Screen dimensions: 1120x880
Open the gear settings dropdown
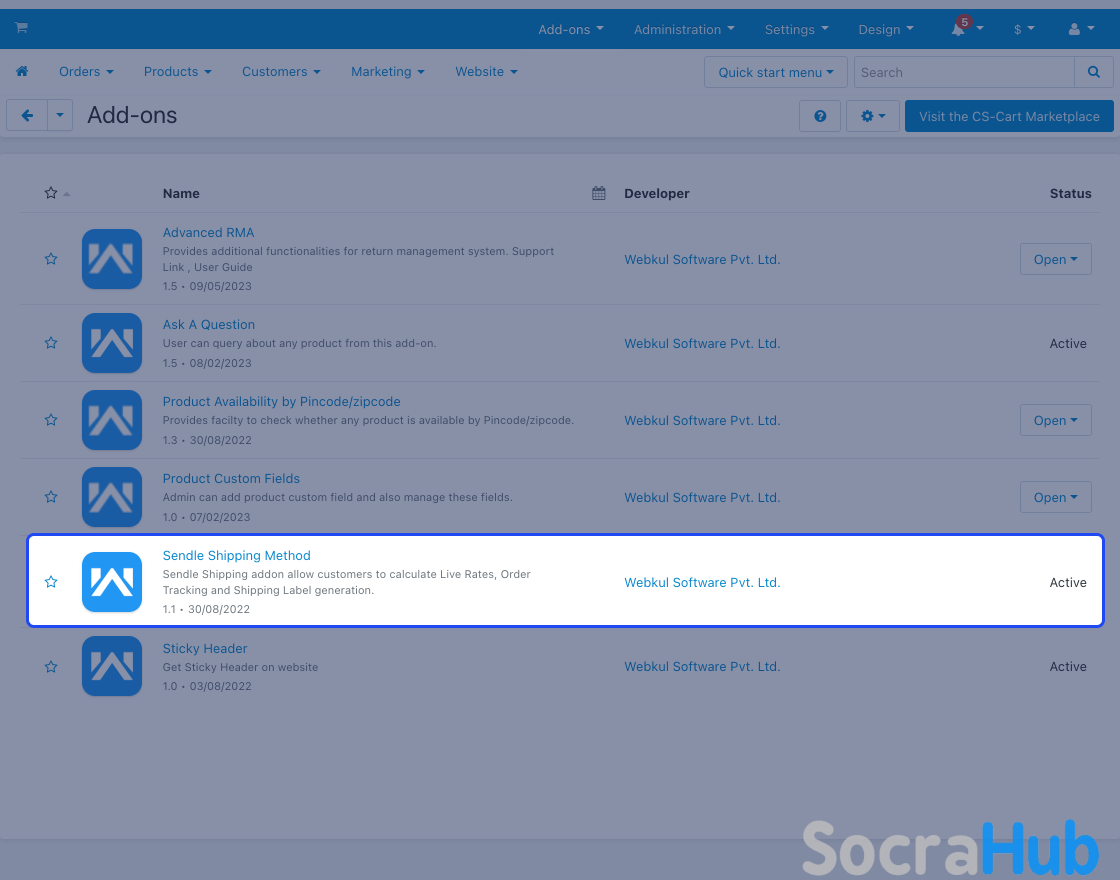click(x=872, y=116)
